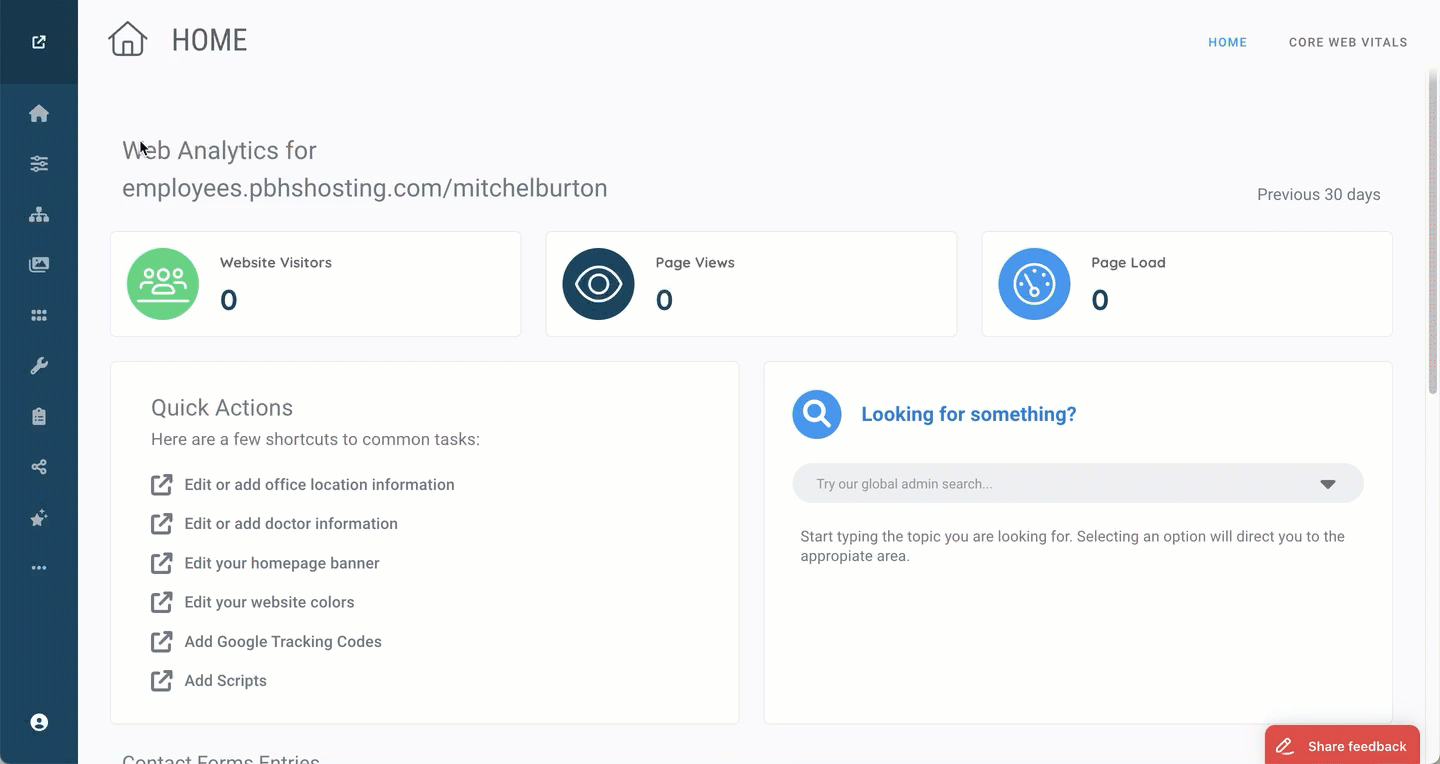Click into the global admin search field

tap(1050, 484)
